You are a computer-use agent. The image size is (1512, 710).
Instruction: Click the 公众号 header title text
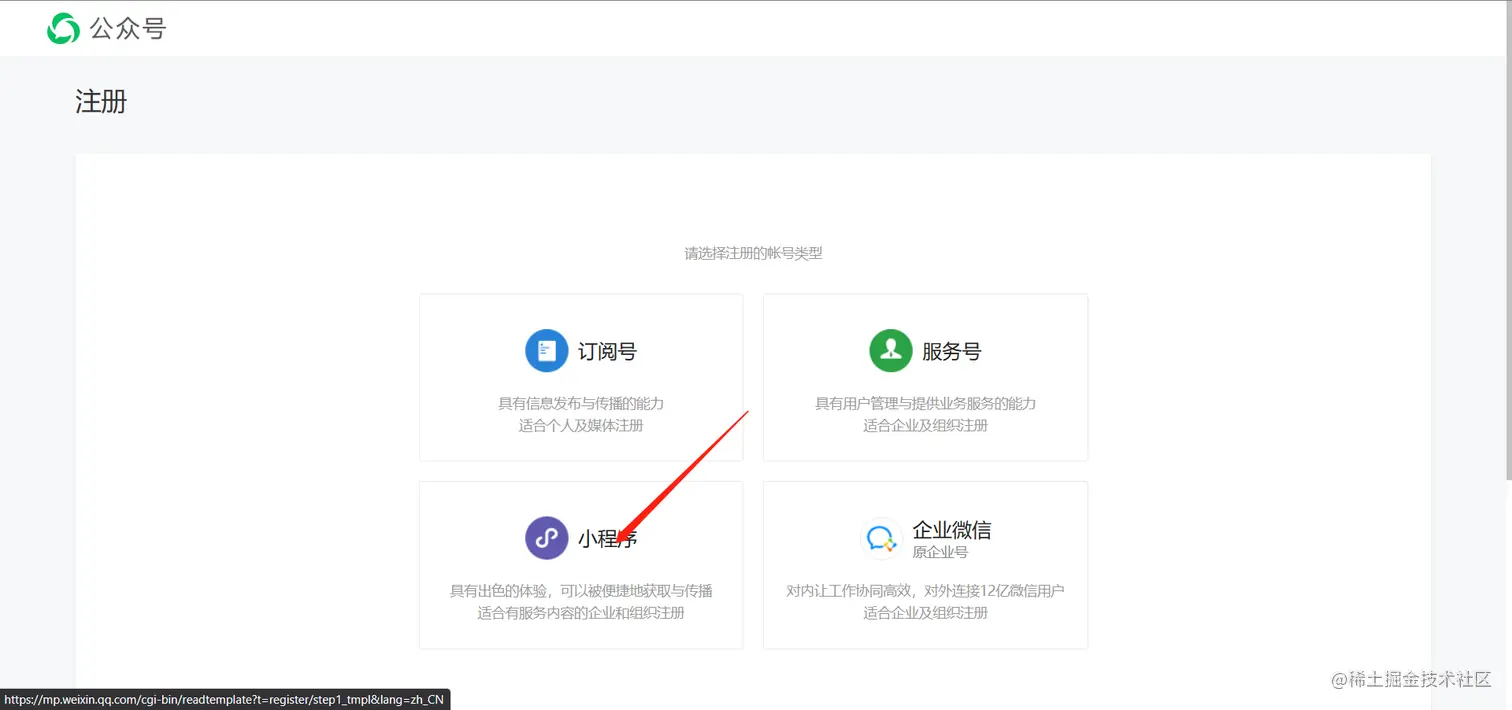pyautogui.click(x=127, y=29)
